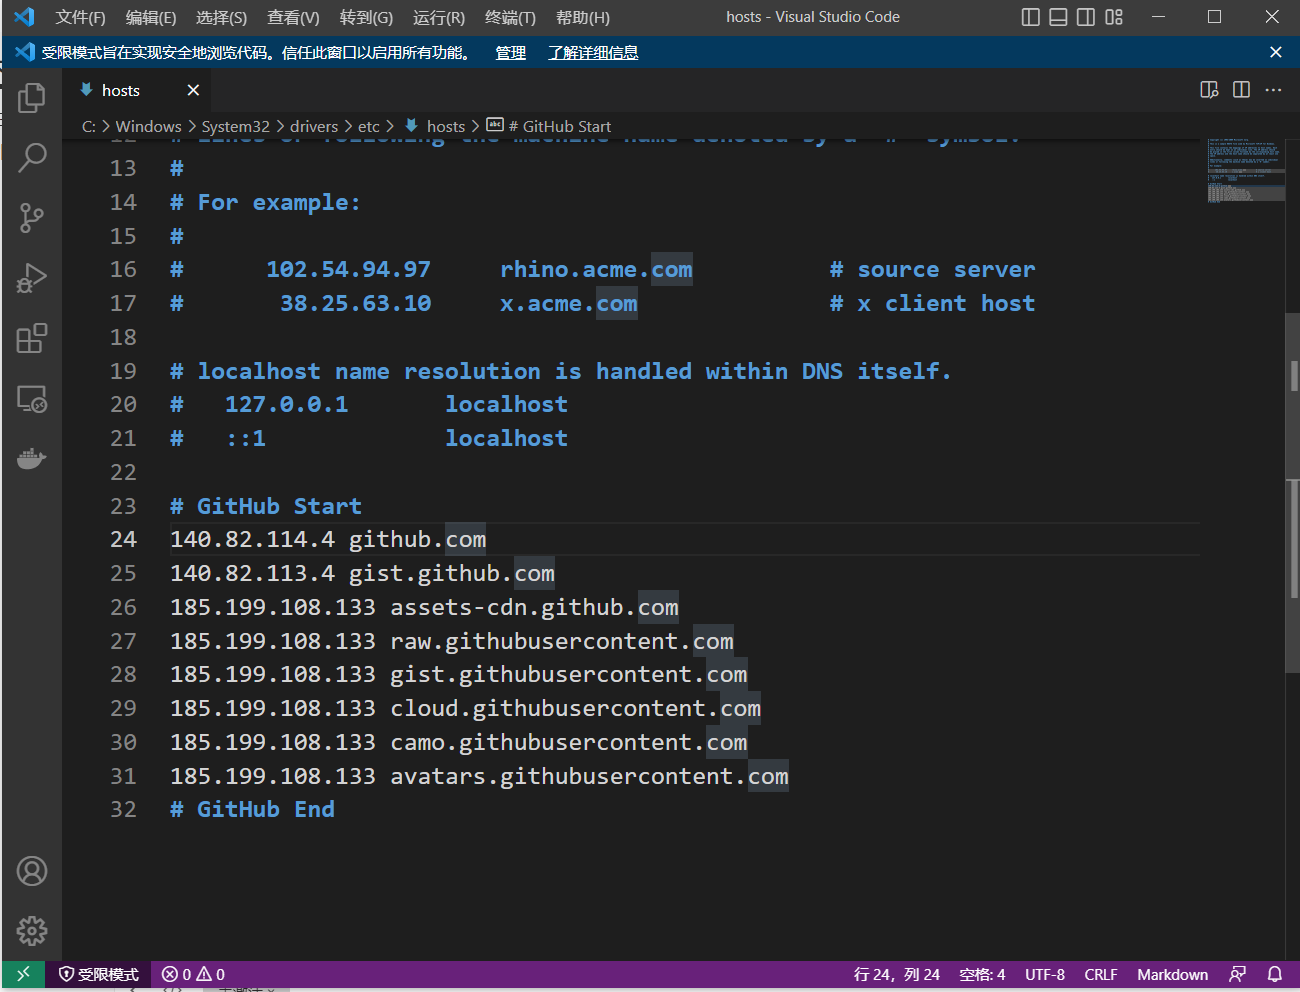
Task: Open the 编辑(E) menu
Action: pos(151,17)
